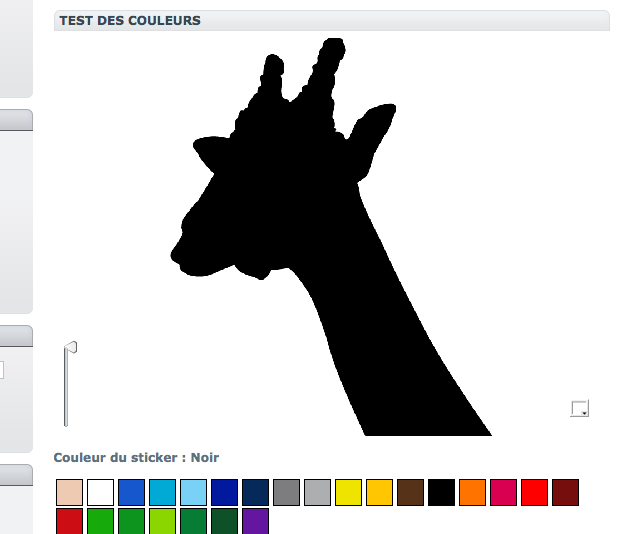
Task: Click the small square resize icon at bottom-right of preview
Action: coord(580,408)
